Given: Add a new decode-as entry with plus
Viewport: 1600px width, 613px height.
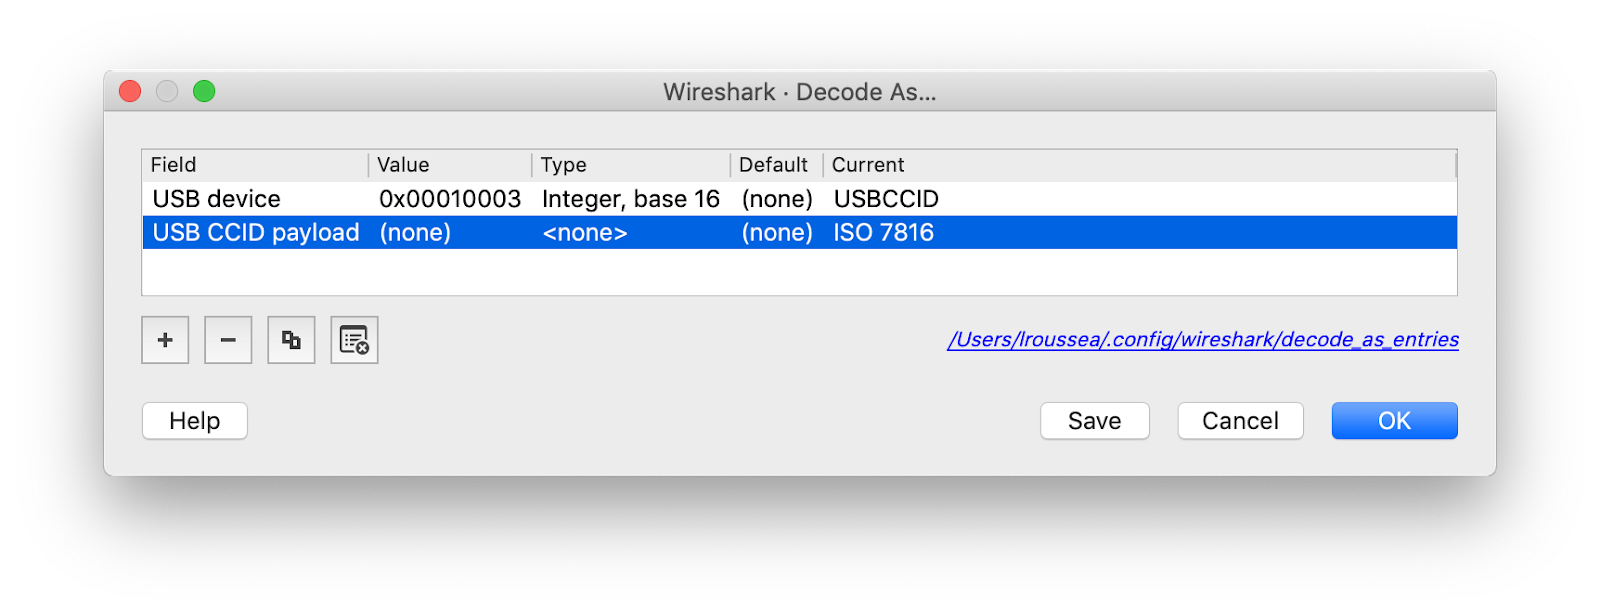Looking at the screenshot, I should pyautogui.click(x=165, y=340).
